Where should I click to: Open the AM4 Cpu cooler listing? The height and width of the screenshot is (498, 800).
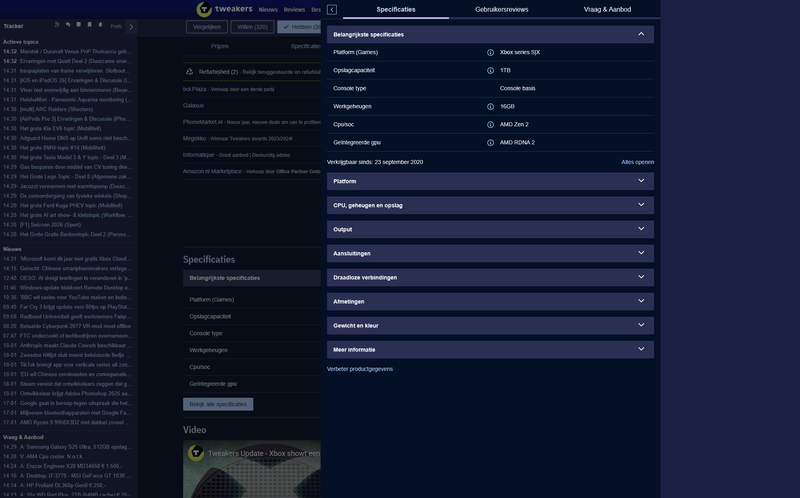tap(51, 457)
